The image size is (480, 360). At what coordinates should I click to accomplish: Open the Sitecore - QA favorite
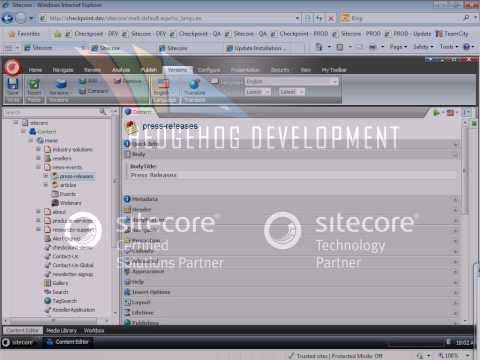click(x=246, y=34)
